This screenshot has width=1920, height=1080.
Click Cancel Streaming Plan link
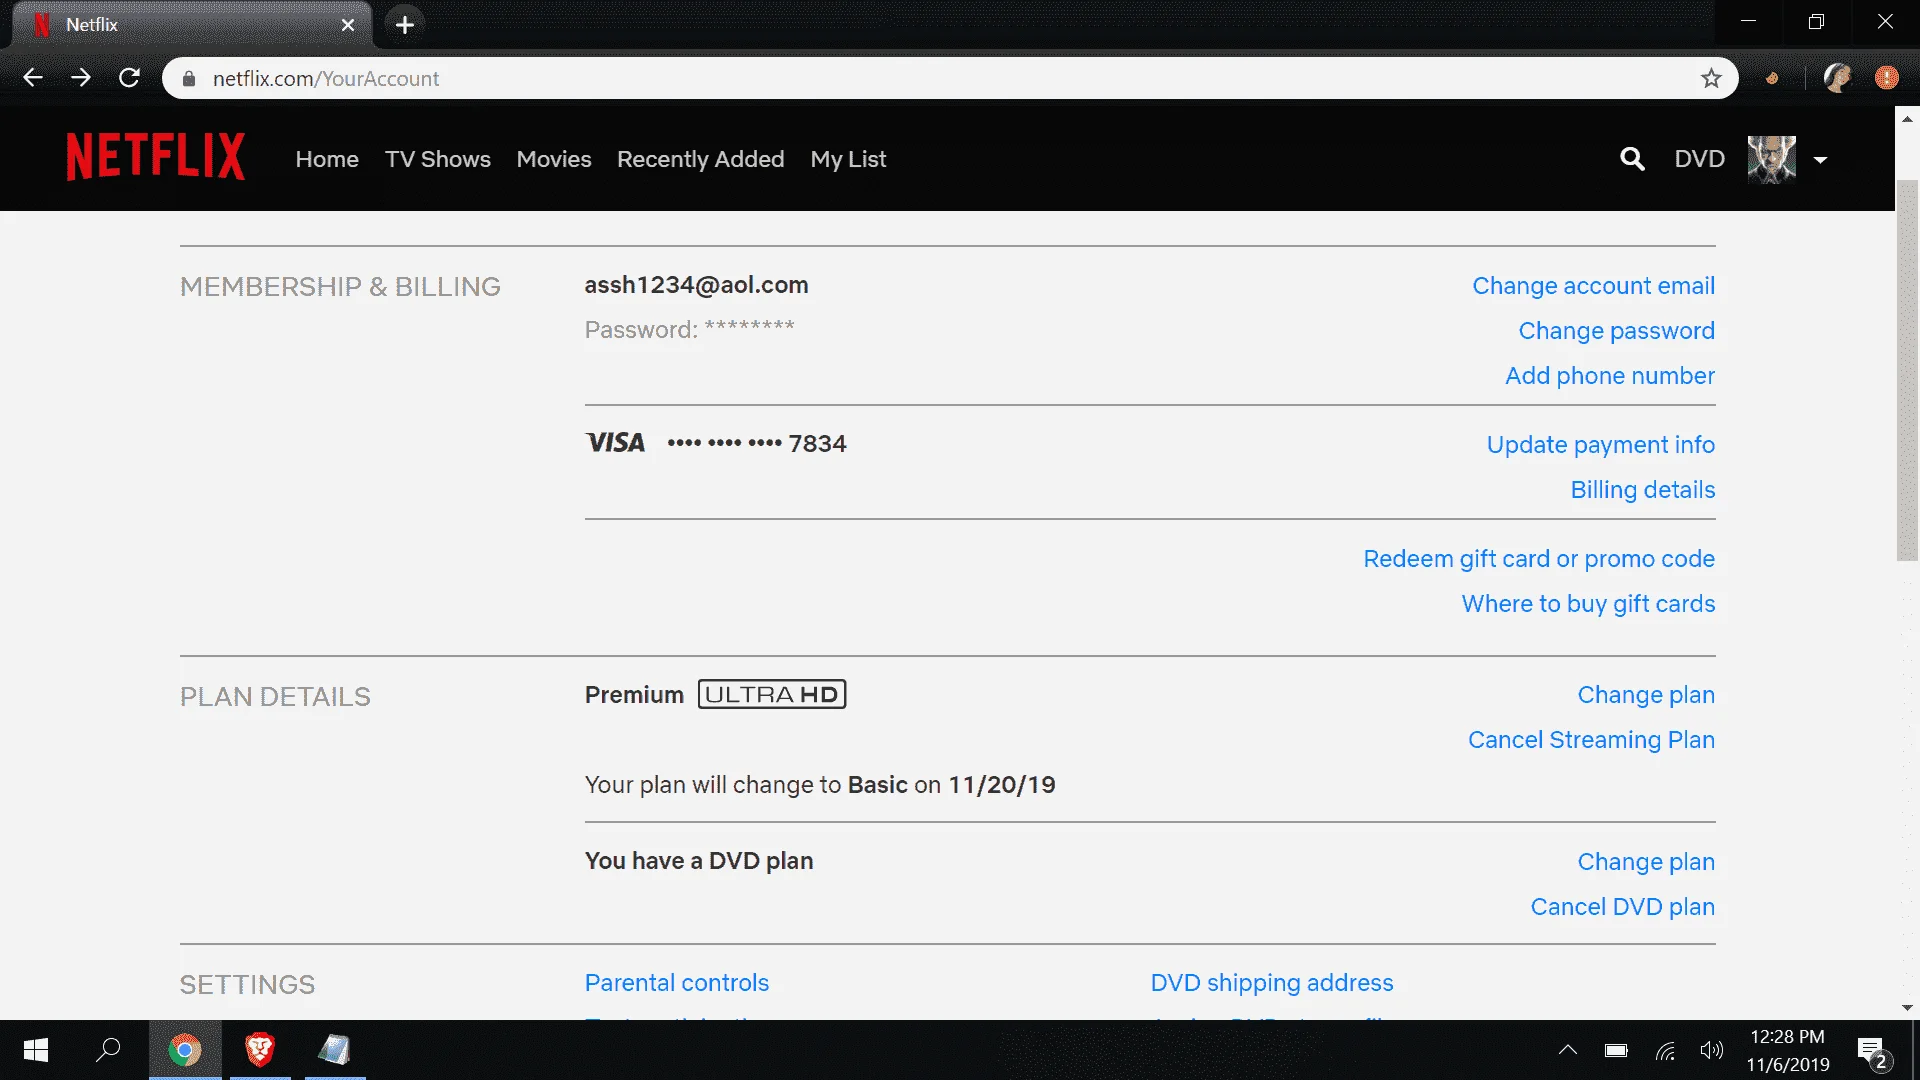coord(1591,740)
